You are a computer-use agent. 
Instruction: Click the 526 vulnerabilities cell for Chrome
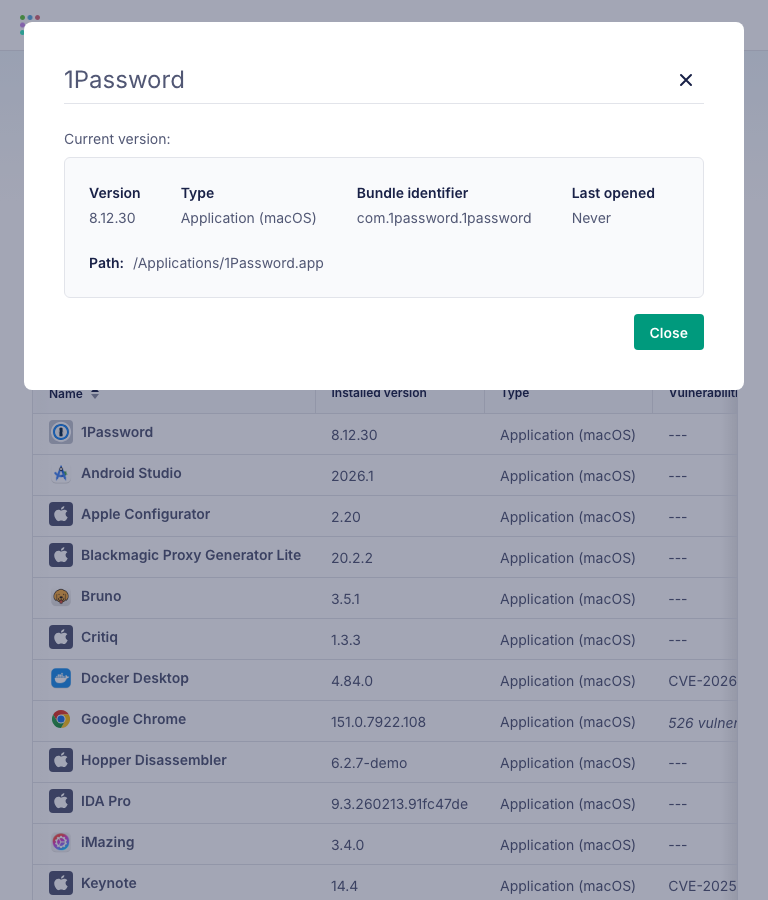coord(703,723)
